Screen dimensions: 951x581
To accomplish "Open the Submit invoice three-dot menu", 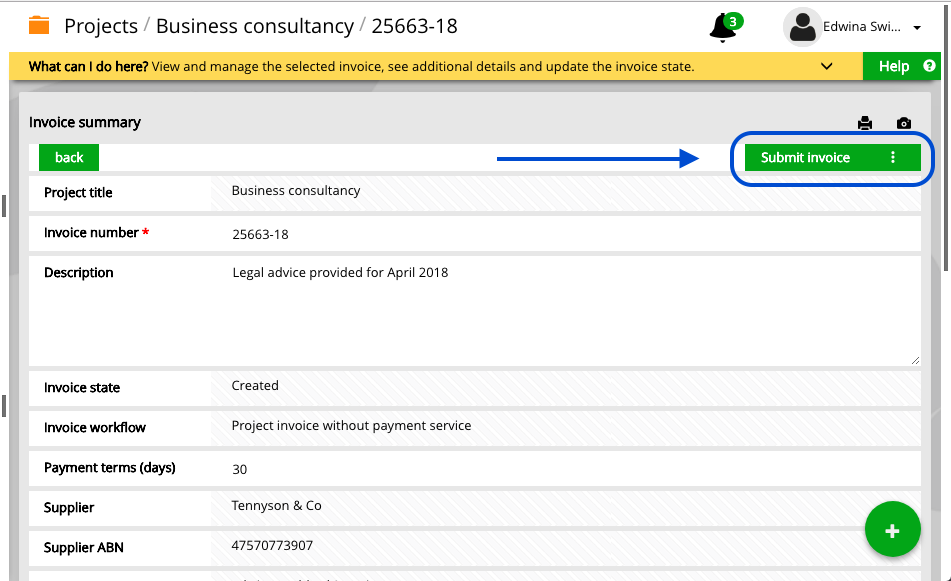I will 893,158.
